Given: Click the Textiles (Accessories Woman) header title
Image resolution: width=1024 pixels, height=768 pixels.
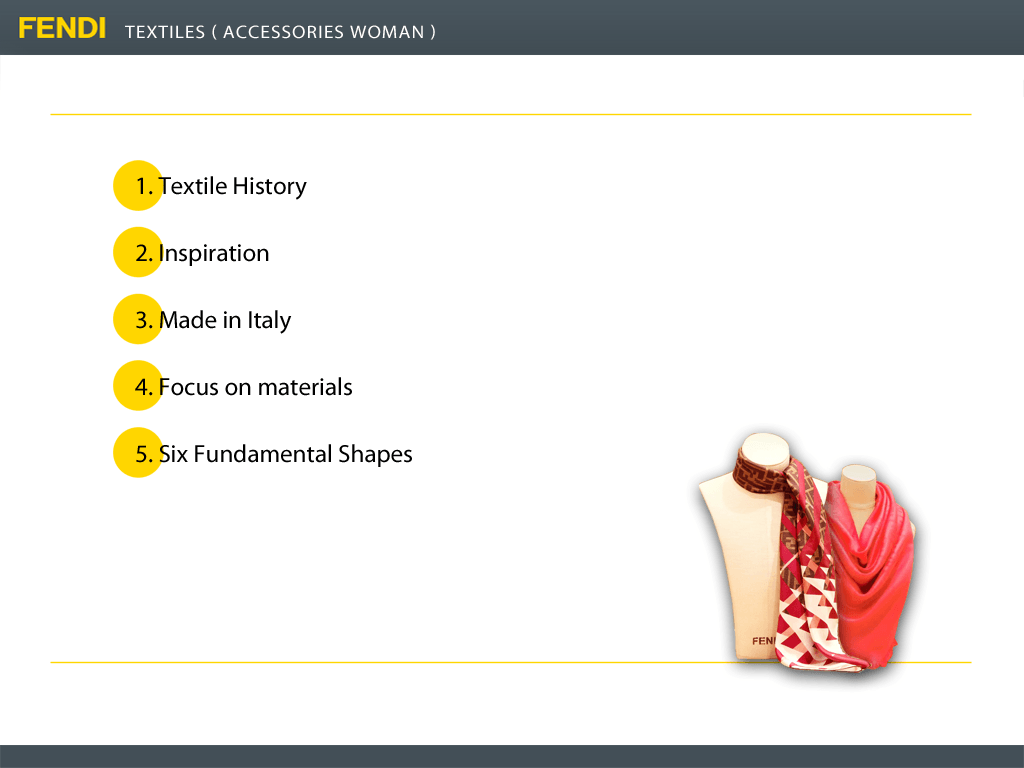Looking at the screenshot, I should click(280, 31).
